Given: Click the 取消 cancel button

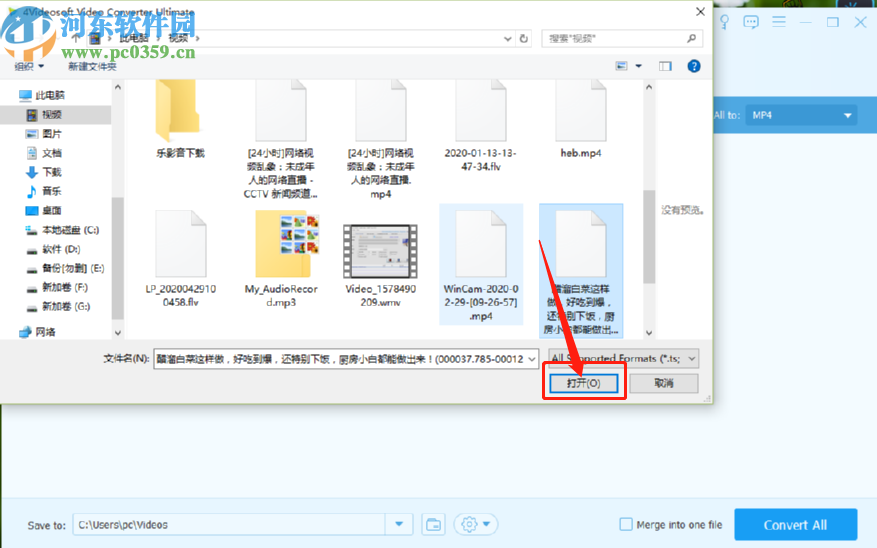Looking at the screenshot, I should (x=663, y=383).
